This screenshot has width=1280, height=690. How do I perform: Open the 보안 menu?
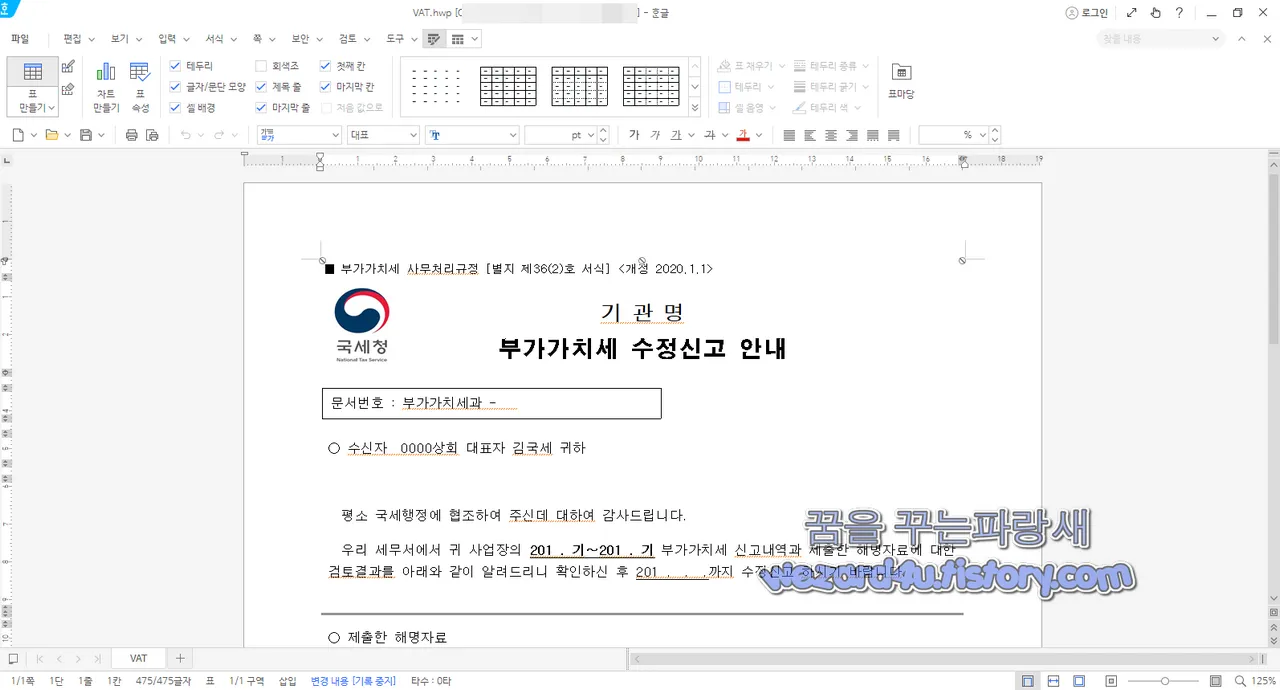[299, 38]
